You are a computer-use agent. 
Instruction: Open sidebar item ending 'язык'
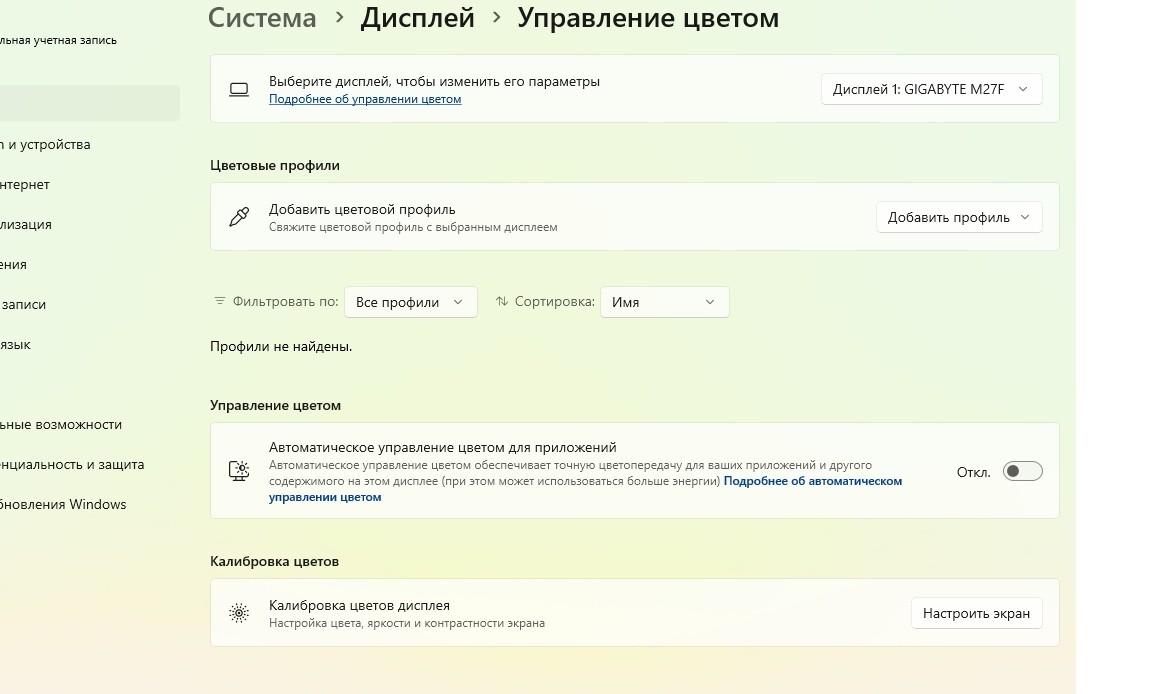click(15, 344)
